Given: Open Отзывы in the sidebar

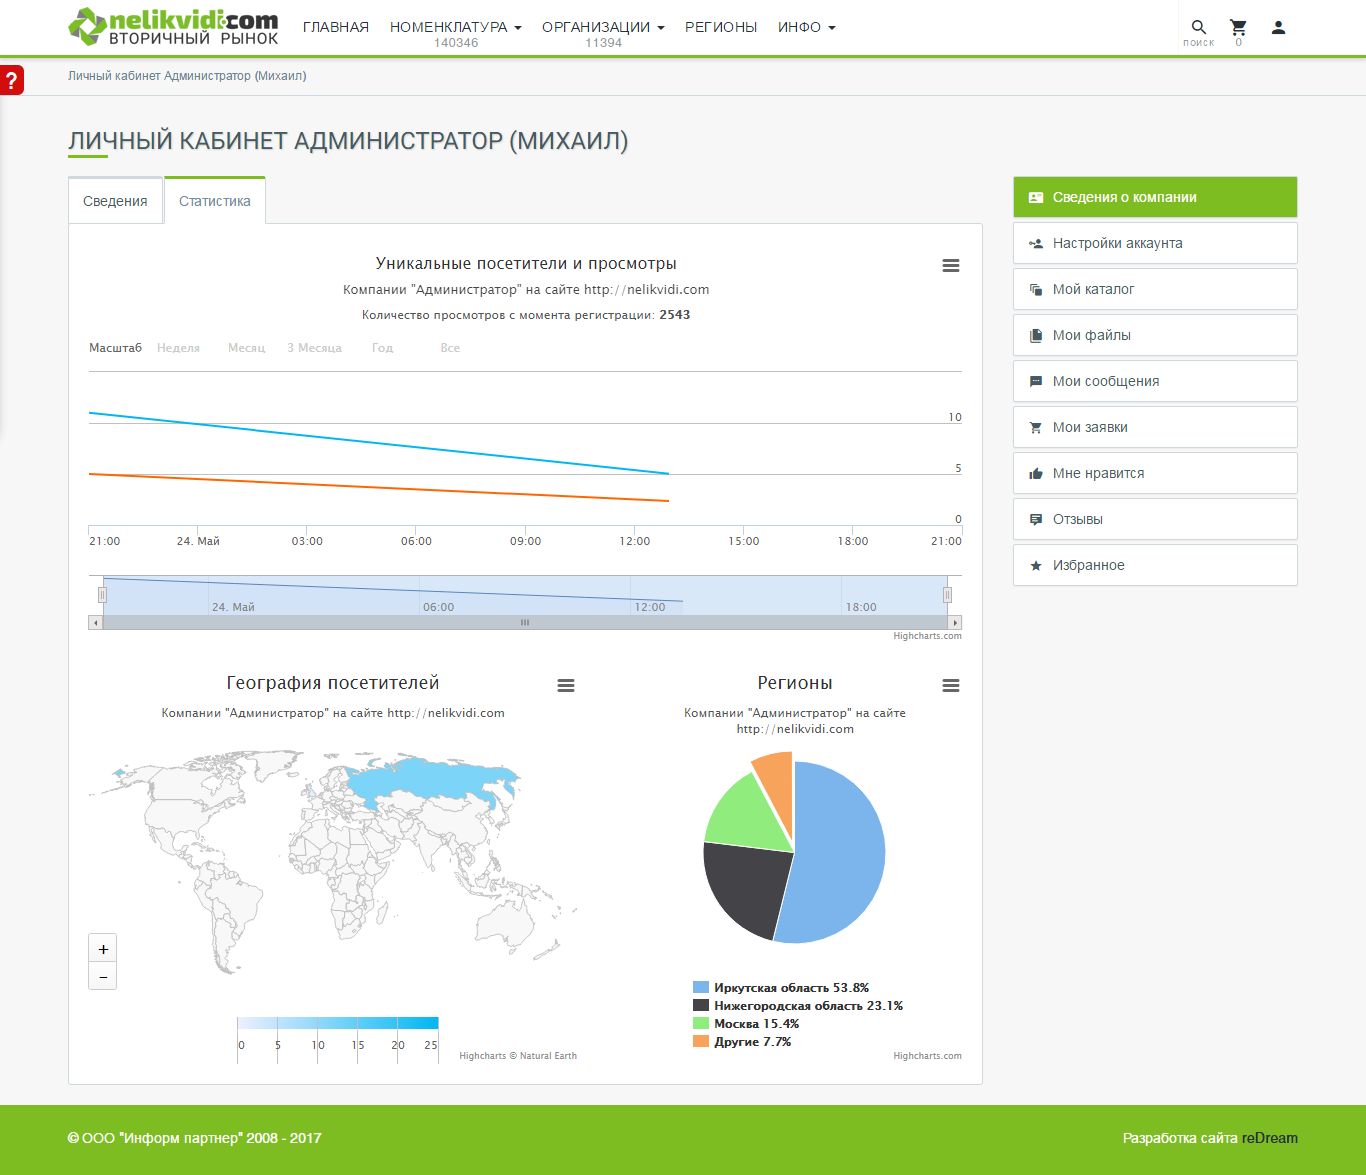Looking at the screenshot, I should (1155, 519).
